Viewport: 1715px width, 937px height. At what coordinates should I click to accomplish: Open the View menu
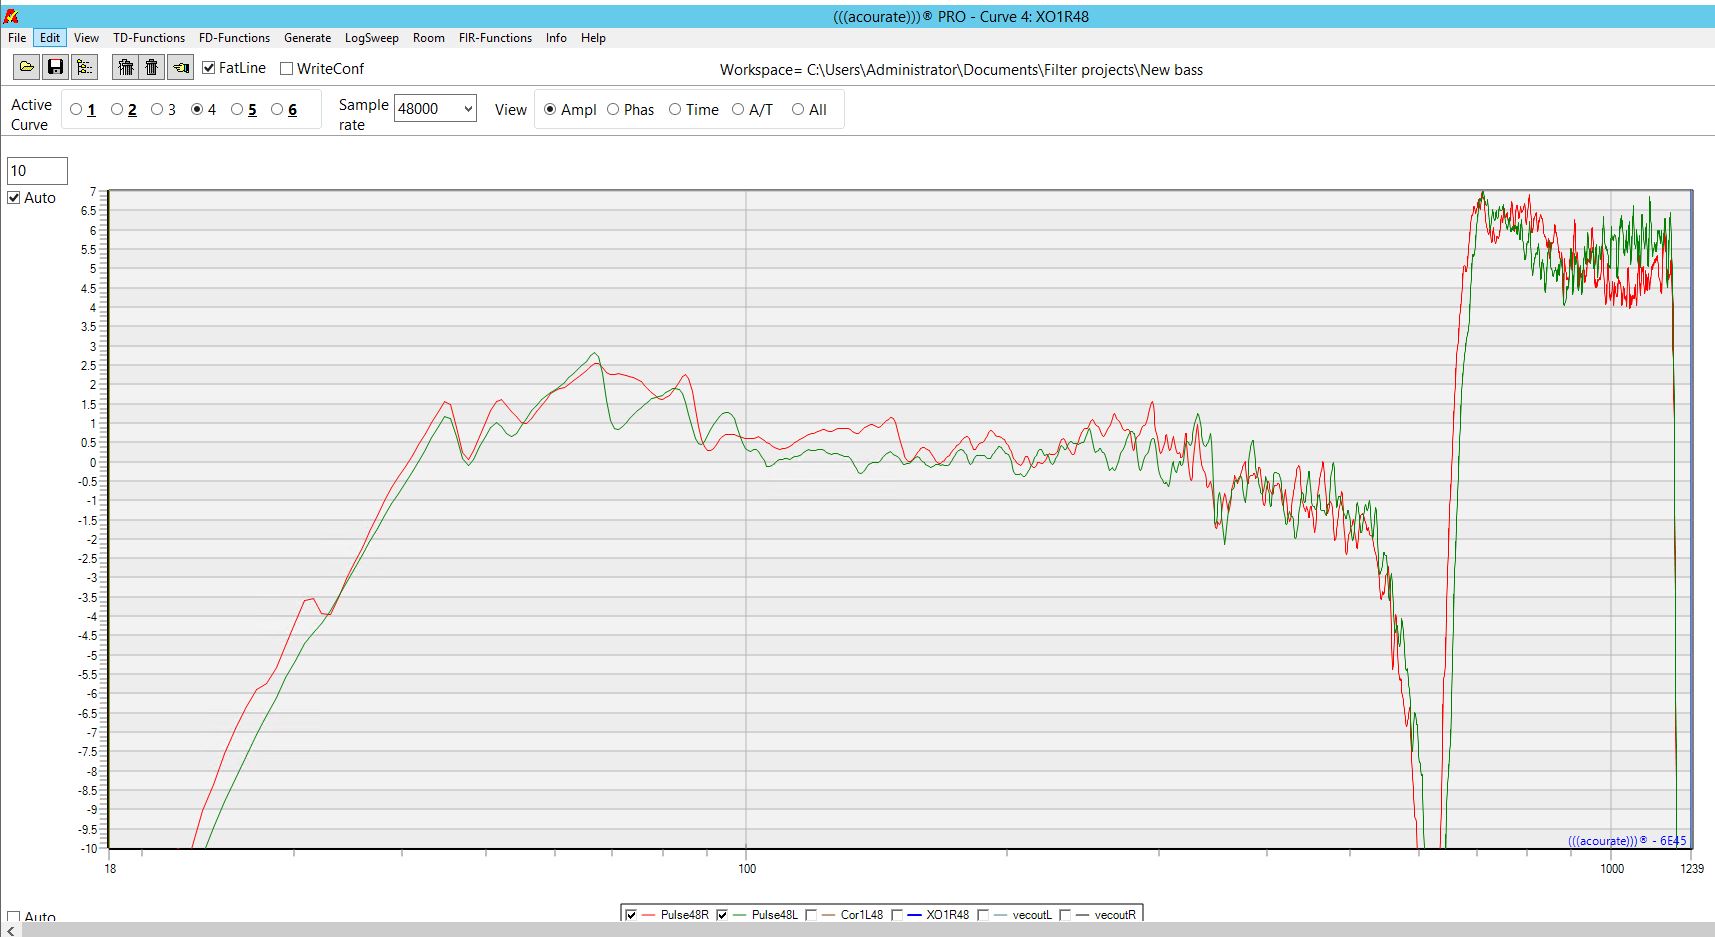click(x=86, y=38)
